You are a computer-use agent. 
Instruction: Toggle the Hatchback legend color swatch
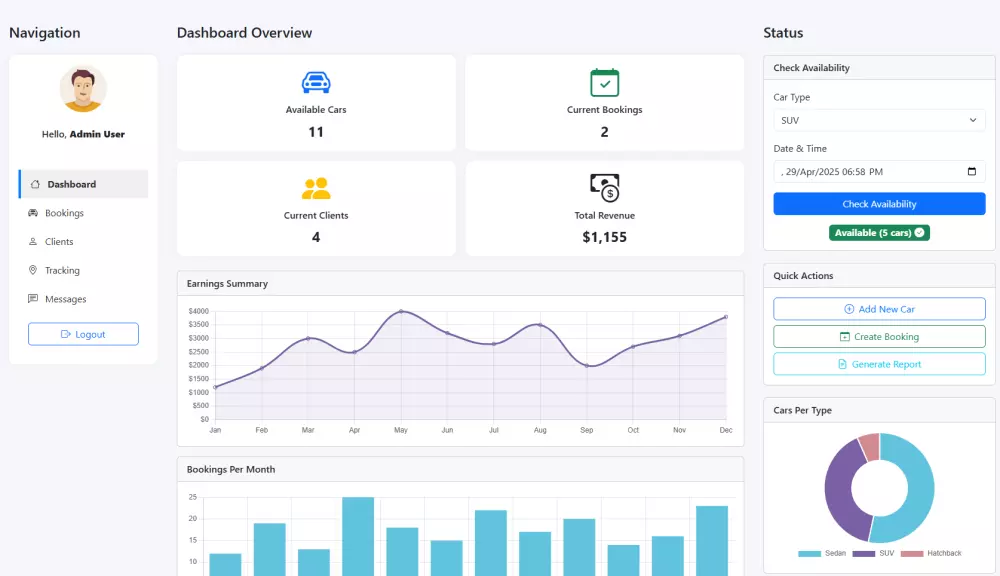point(912,554)
